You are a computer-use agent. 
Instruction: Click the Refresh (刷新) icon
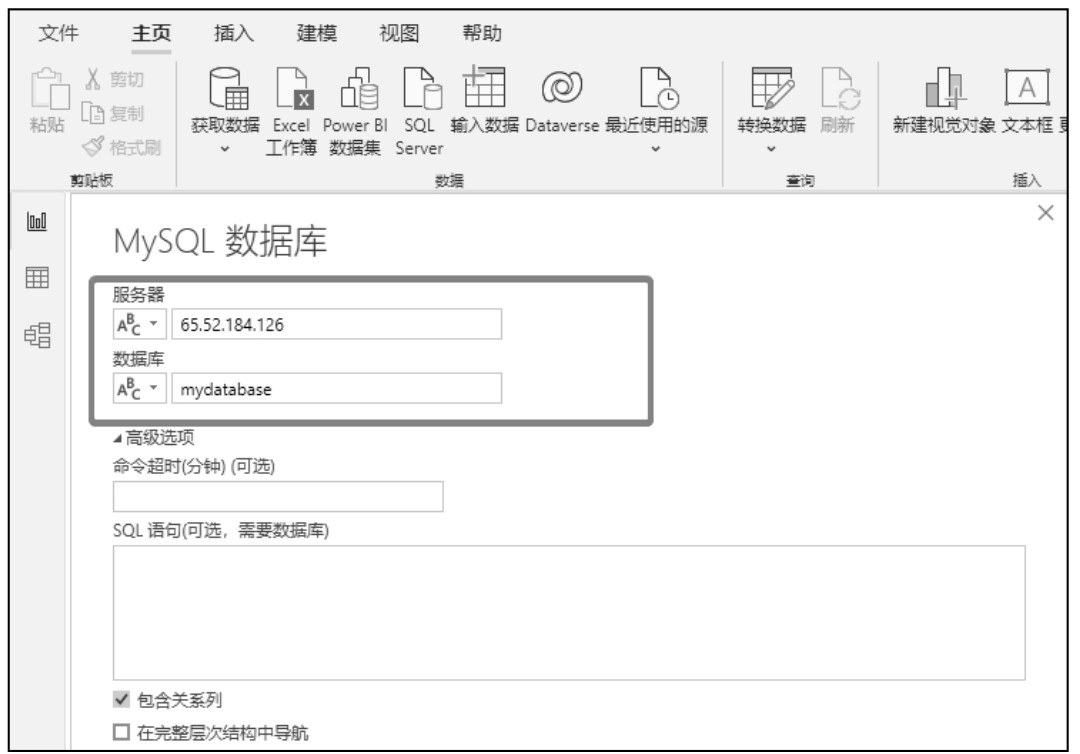(x=840, y=88)
